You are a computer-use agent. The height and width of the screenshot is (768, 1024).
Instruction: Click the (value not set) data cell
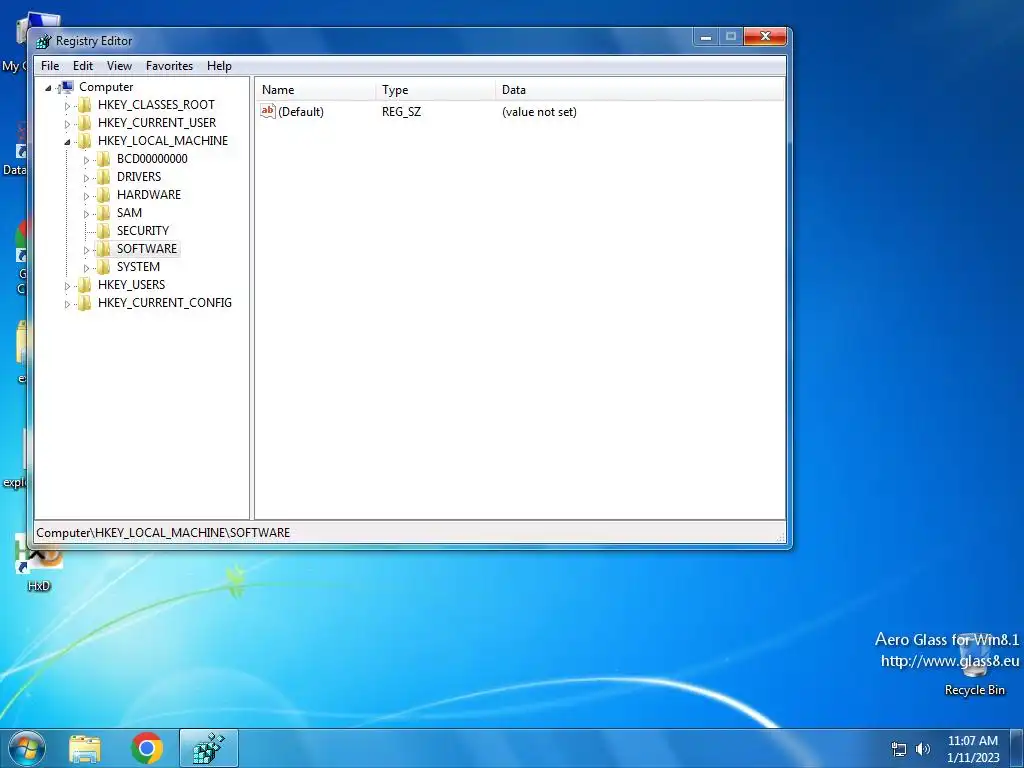[539, 112]
